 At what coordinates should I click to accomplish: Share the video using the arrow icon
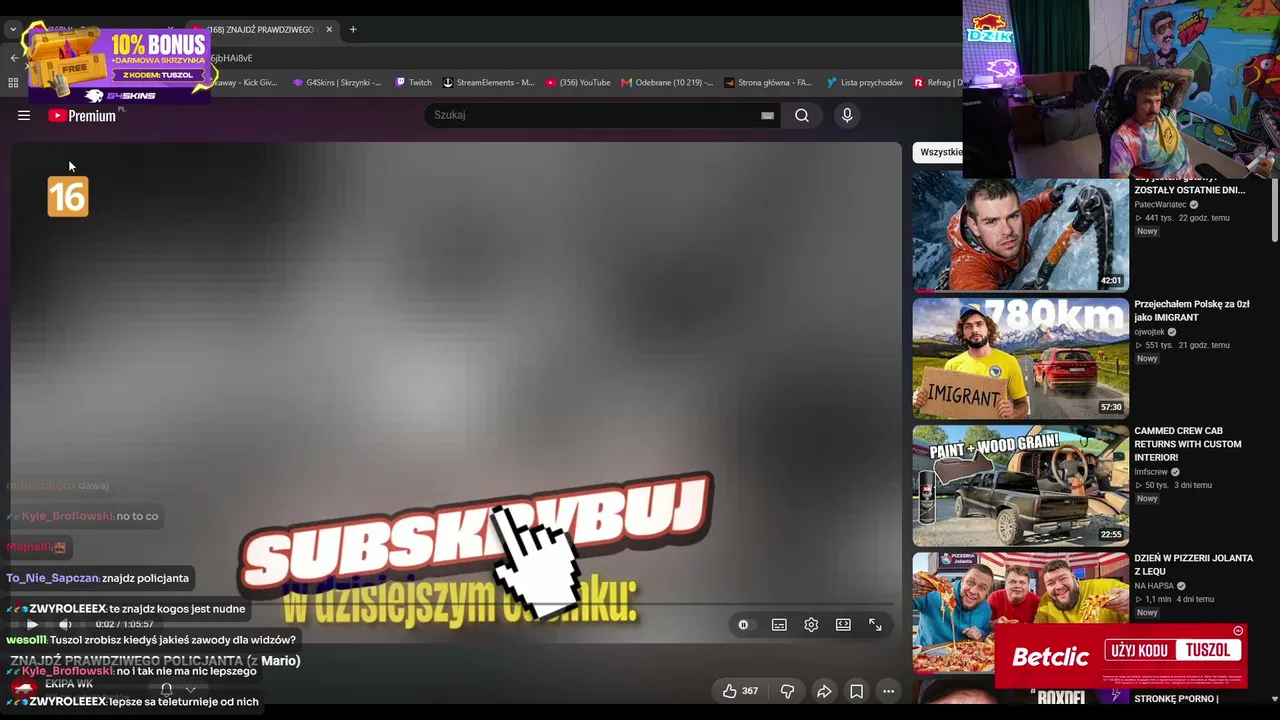point(824,691)
